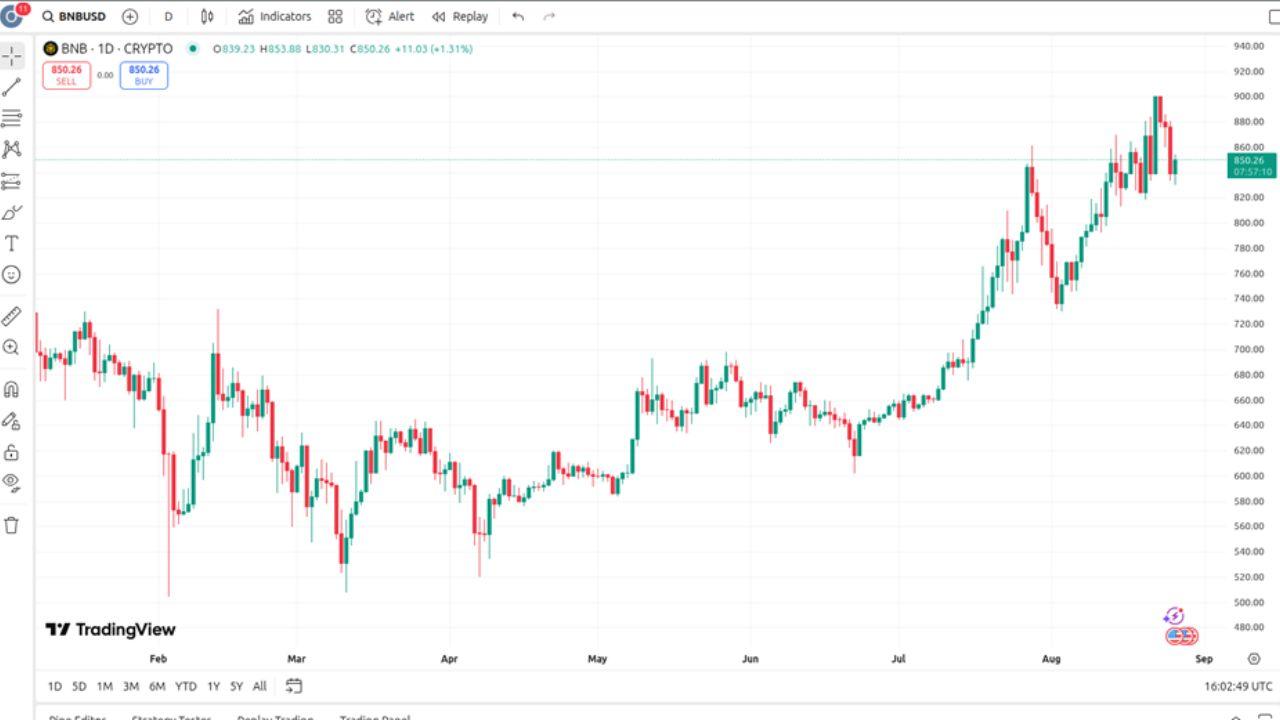Viewport: 1280px width, 720px height.
Task: Open the Fibonacci retracement tools
Action: click(12, 118)
